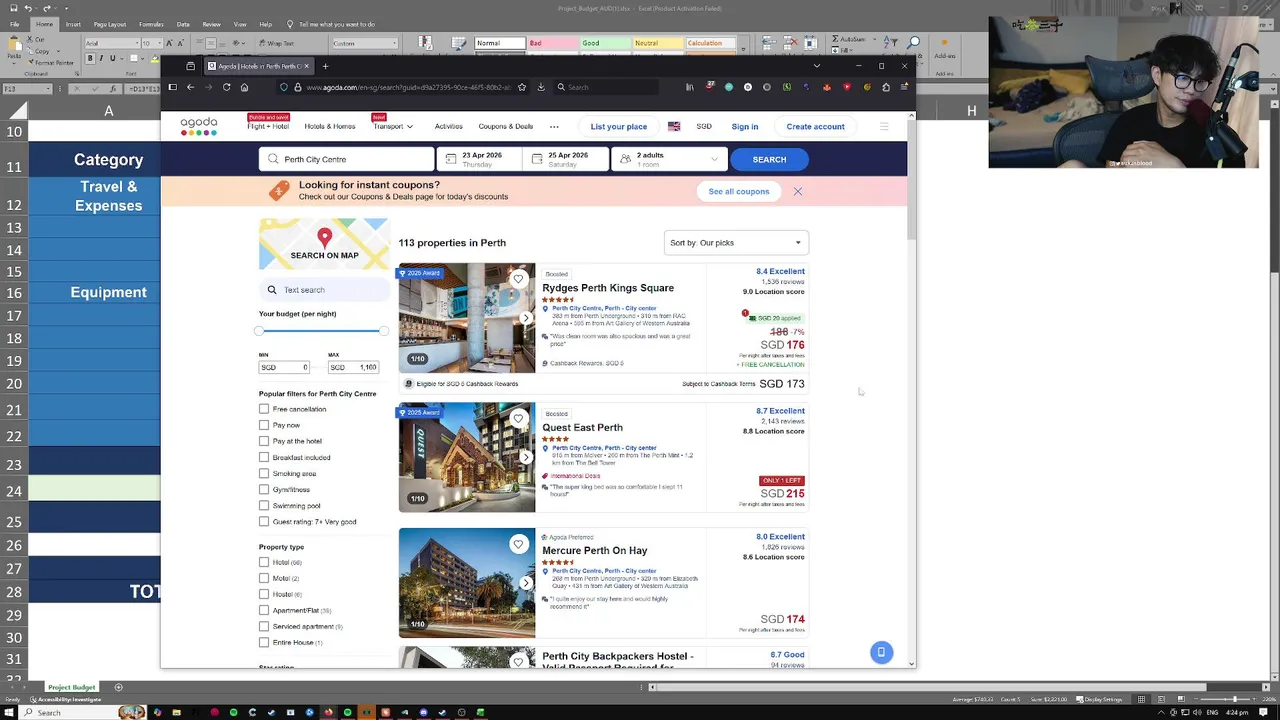
Task: Open the Agoda hamburger menu
Action: coord(884,126)
